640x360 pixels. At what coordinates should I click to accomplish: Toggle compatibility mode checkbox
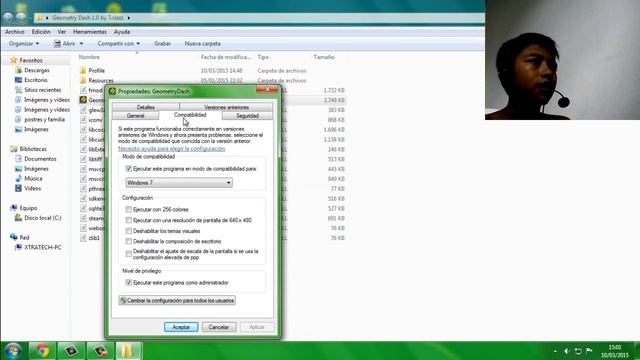(129, 169)
